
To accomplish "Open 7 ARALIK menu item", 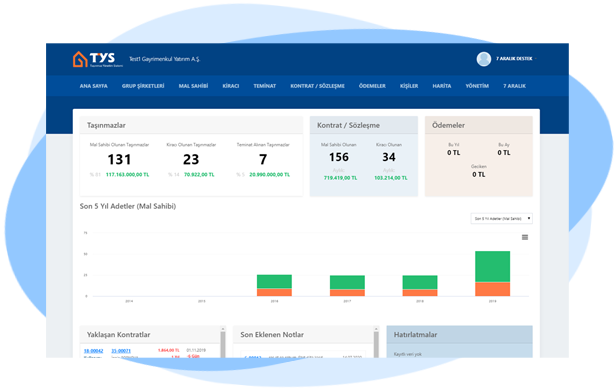I will click(x=515, y=86).
